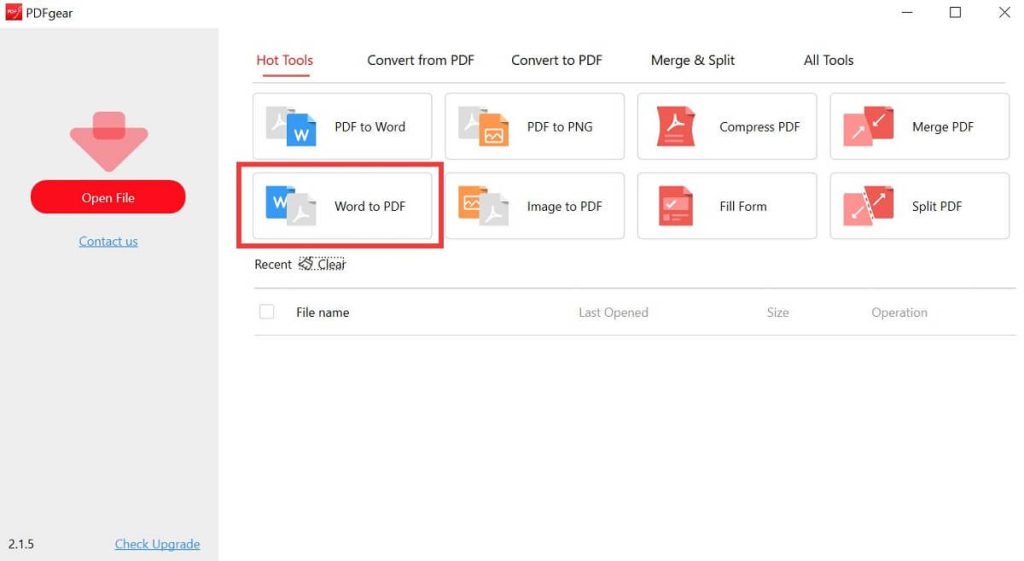Click the Size column header
This screenshot has width=1024, height=561.
point(778,312)
